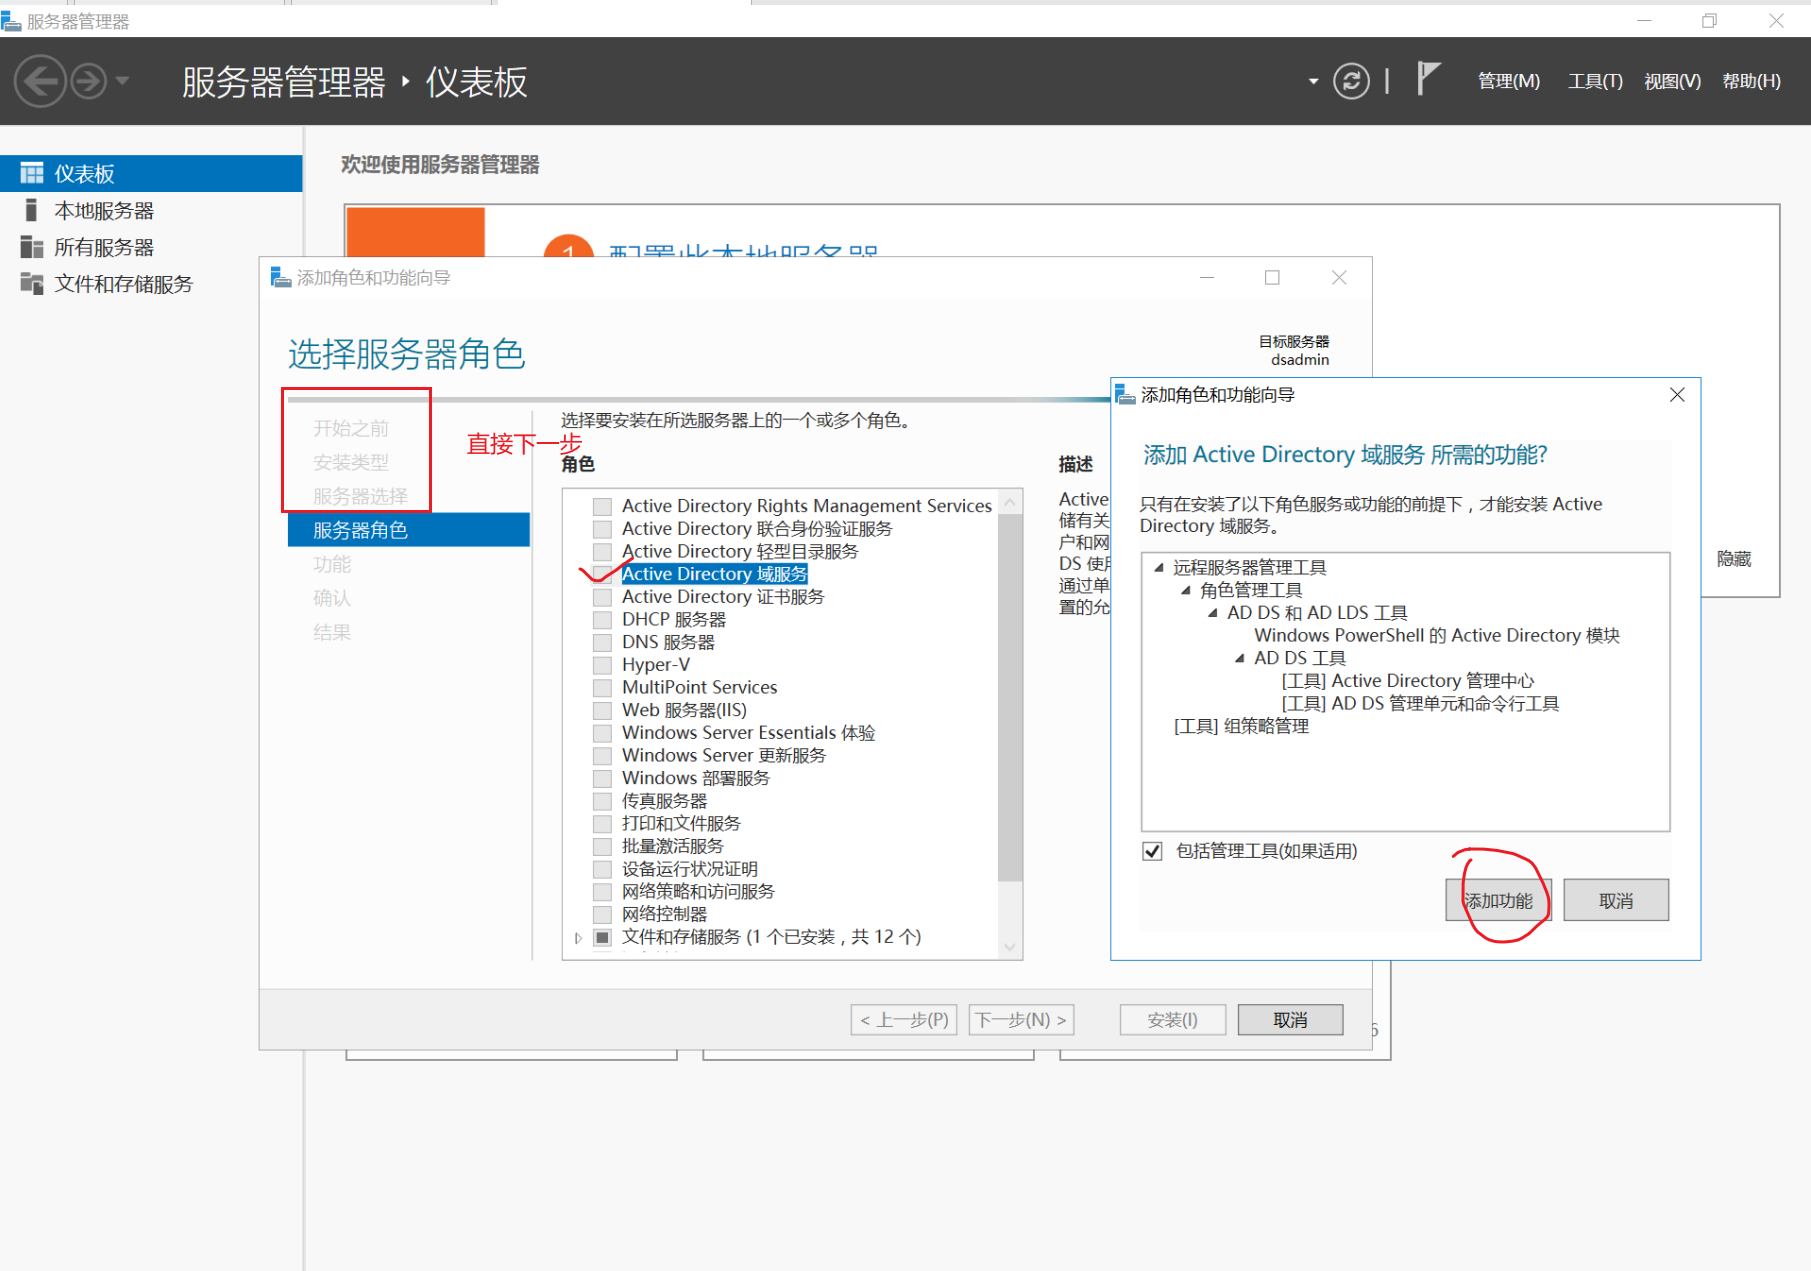Screen dimensions: 1811x1271
Task: Click the popup dialog title icon
Action: click(x=1125, y=395)
